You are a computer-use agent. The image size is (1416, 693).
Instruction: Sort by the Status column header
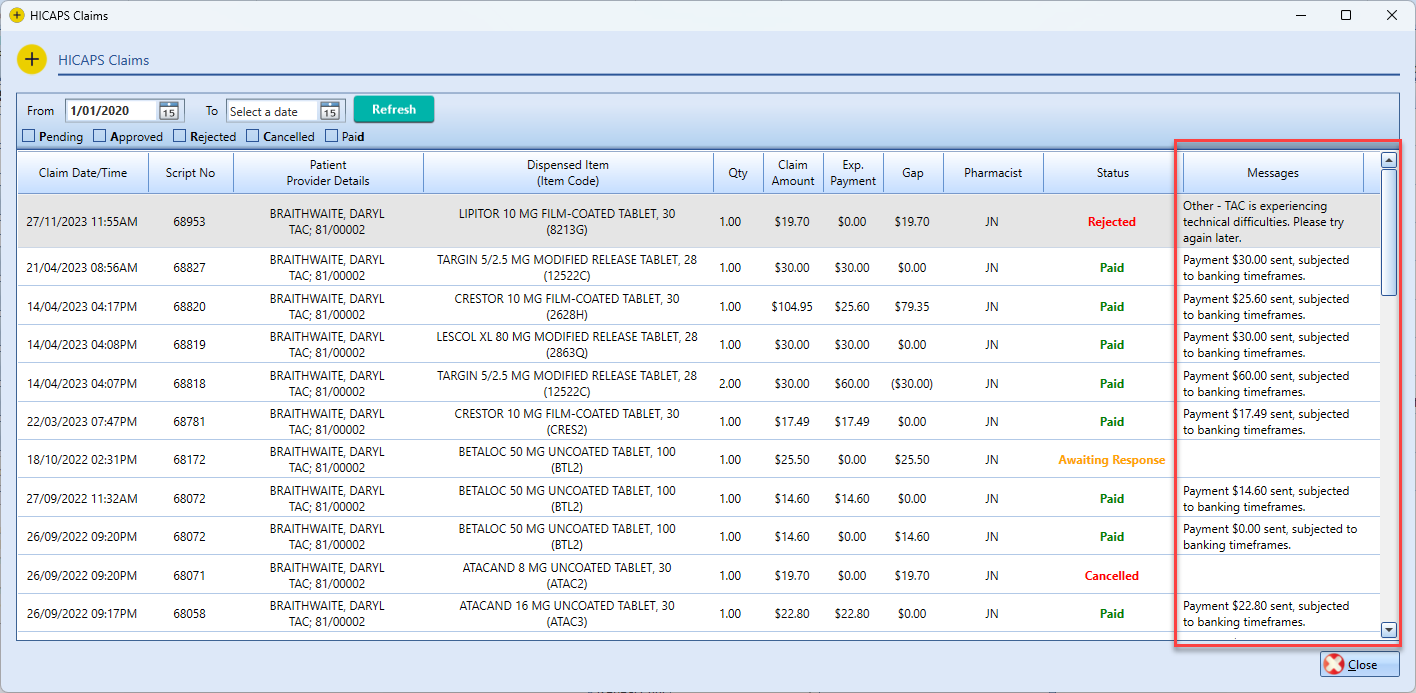click(x=1112, y=173)
